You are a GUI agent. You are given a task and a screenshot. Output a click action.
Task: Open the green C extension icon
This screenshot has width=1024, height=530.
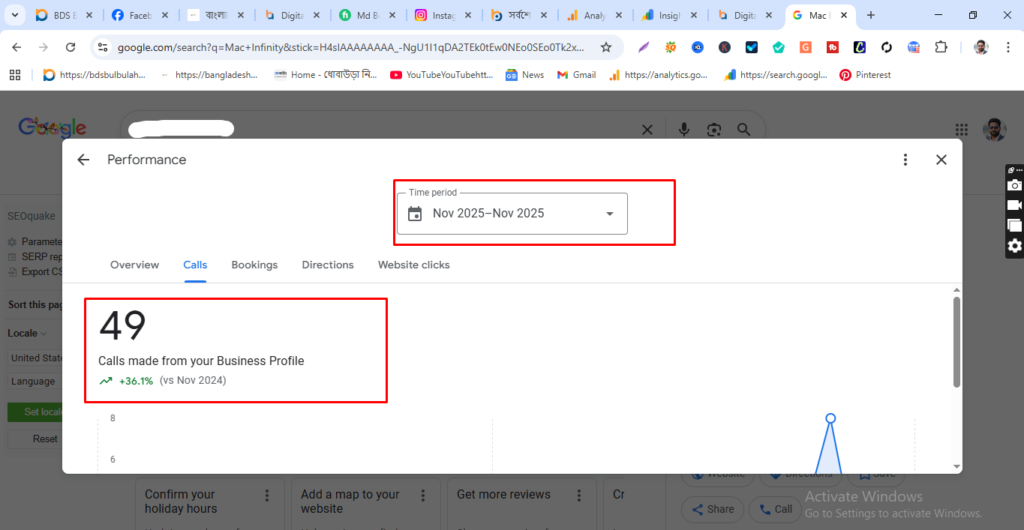pyautogui.click(x=859, y=47)
